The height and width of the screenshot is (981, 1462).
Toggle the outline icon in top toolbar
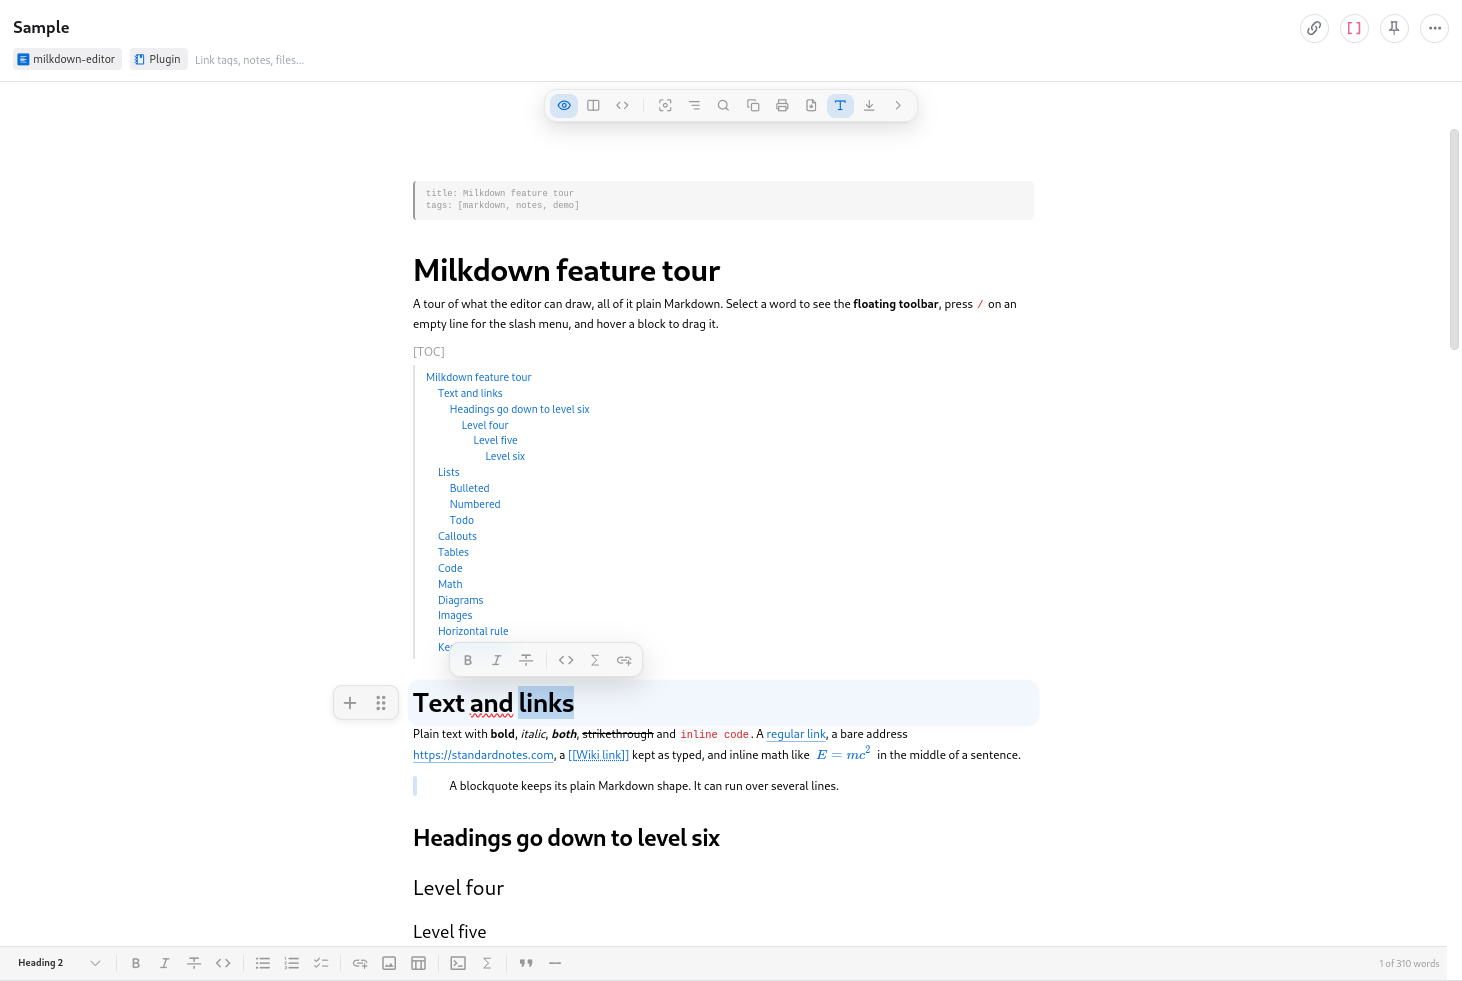pyautogui.click(x=694, y=105)
